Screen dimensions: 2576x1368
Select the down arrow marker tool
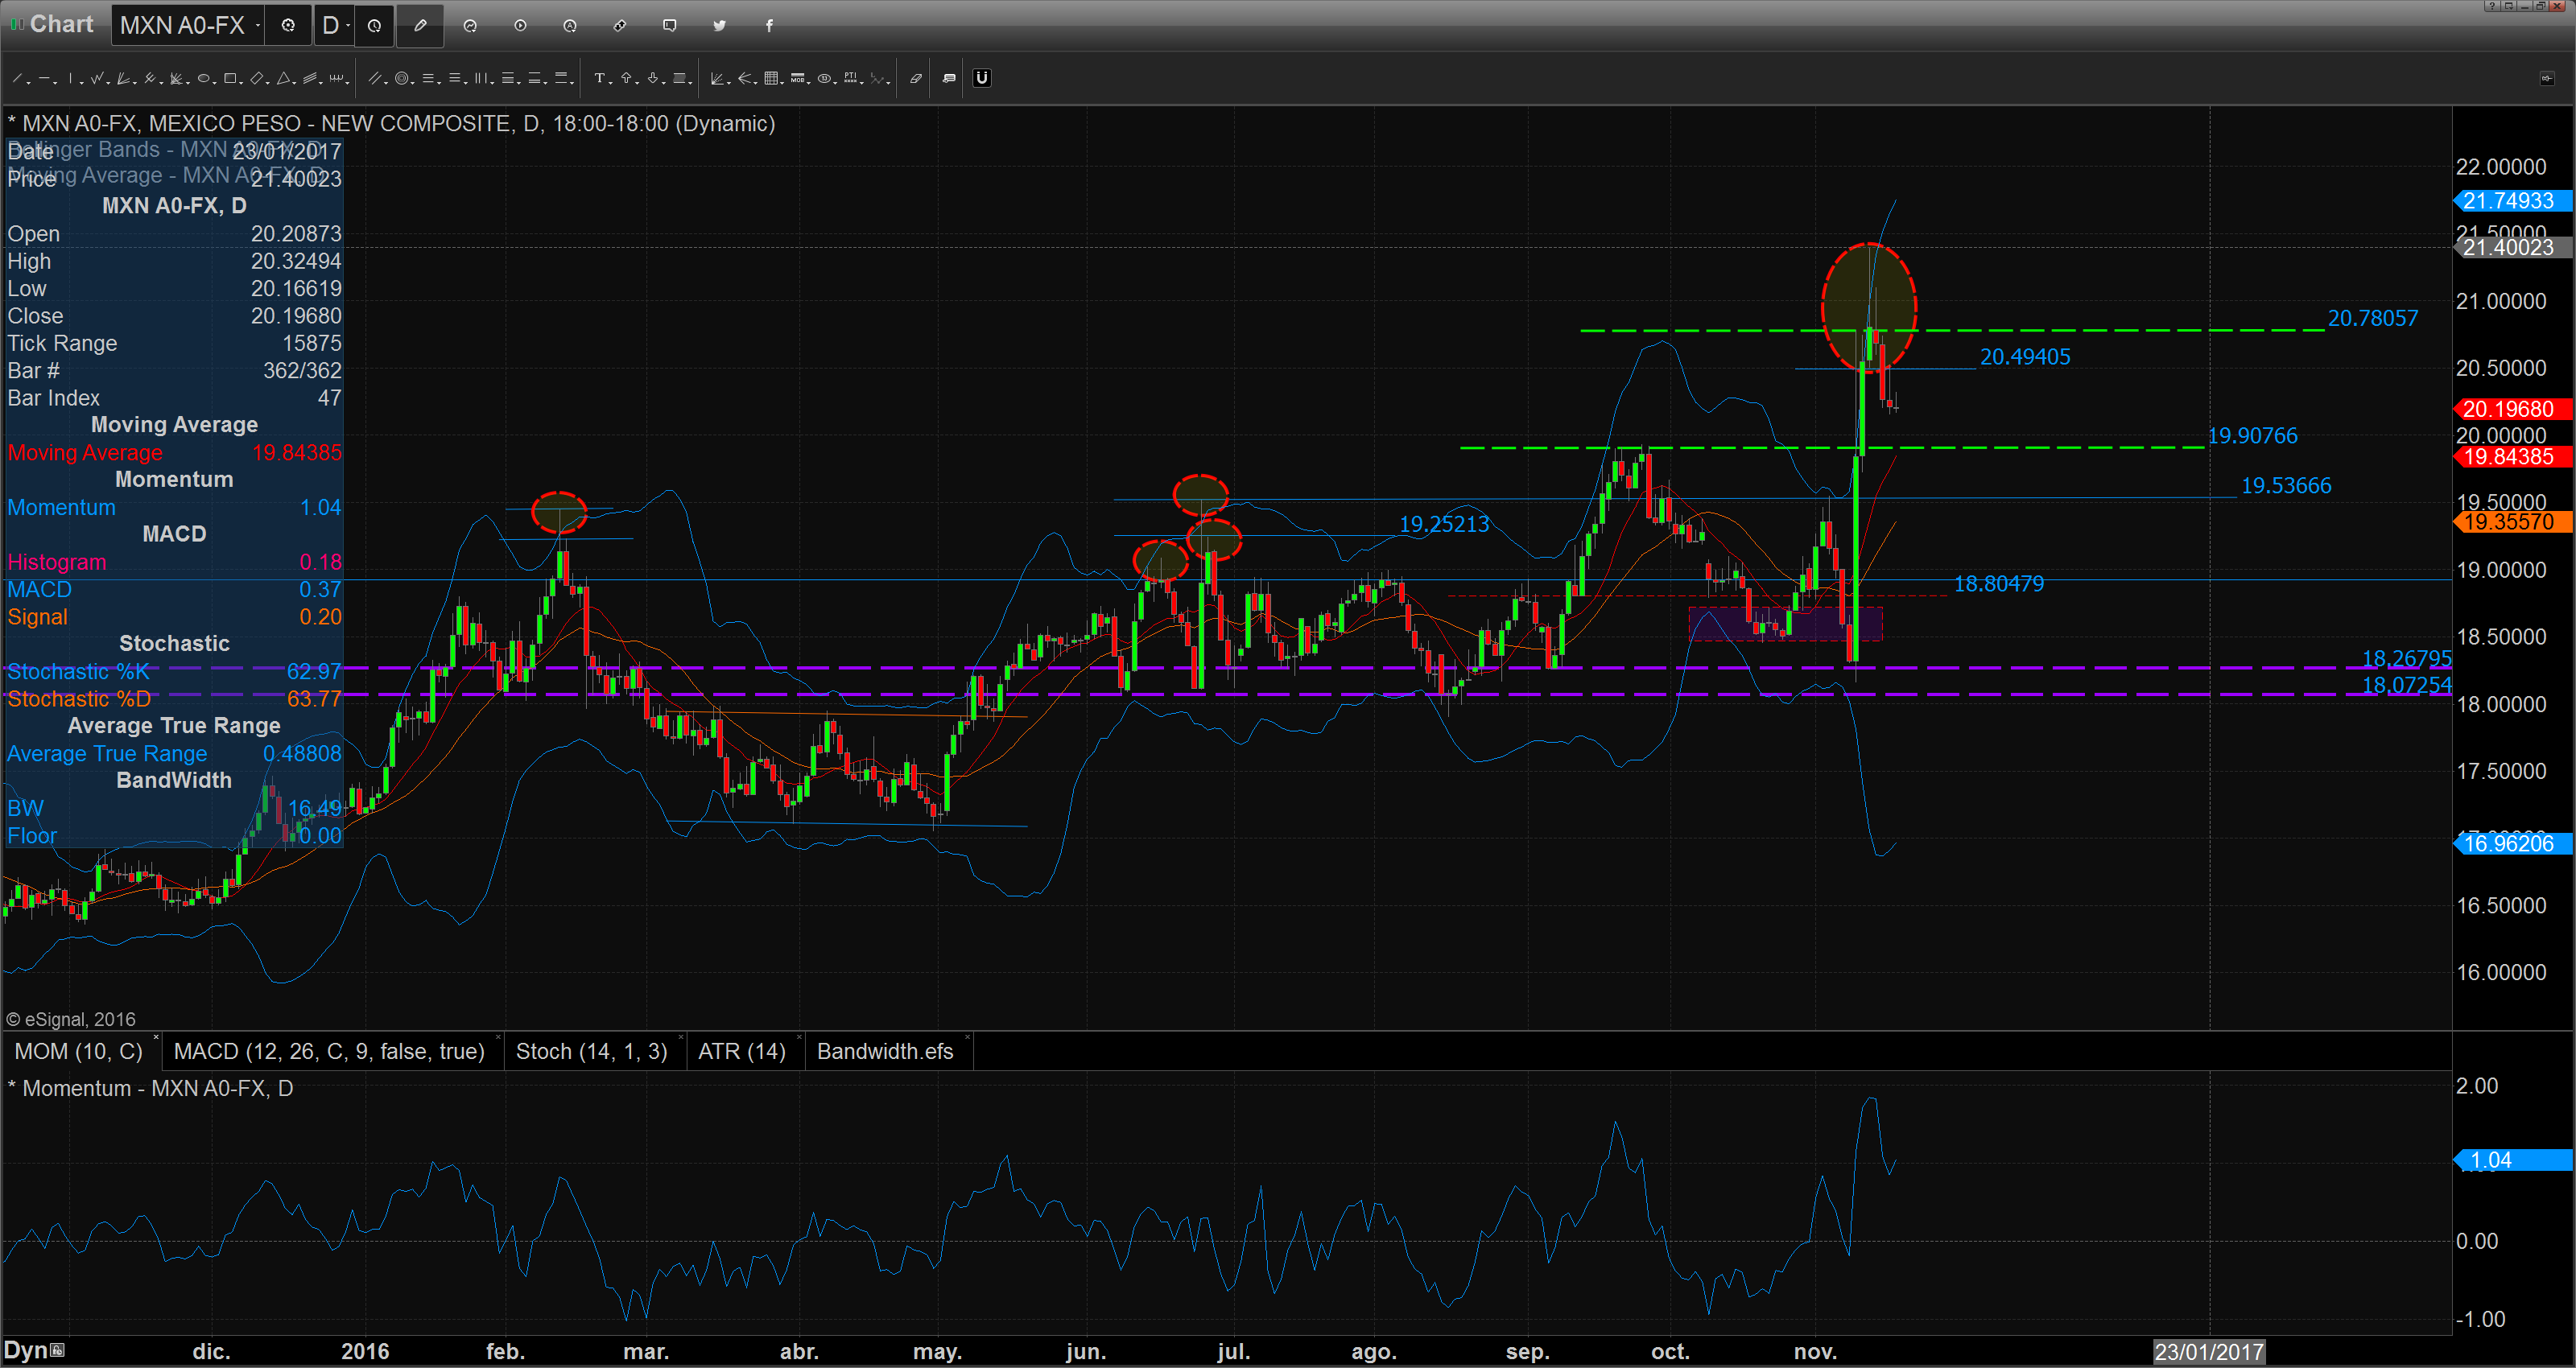[x=652, y=78]
